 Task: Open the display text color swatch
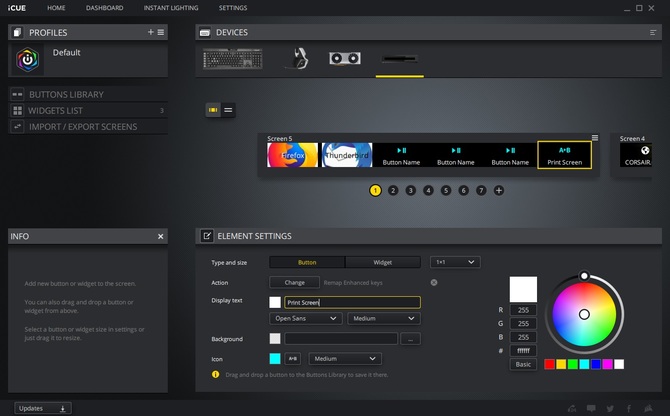(275, 302)
